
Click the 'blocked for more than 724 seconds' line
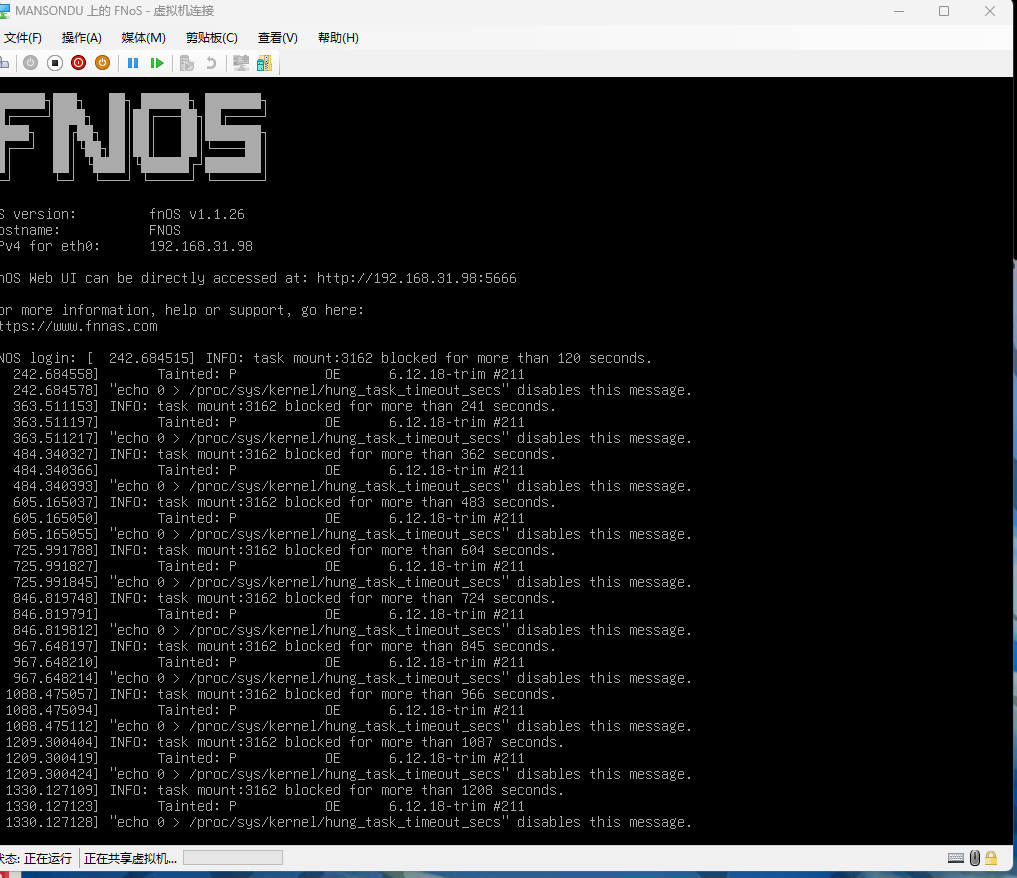pyautogui.click(x=285, y=598)
